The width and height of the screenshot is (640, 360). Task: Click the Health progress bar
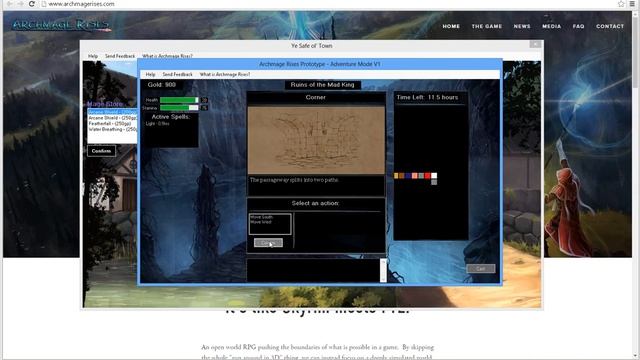(x=179, y=100)
